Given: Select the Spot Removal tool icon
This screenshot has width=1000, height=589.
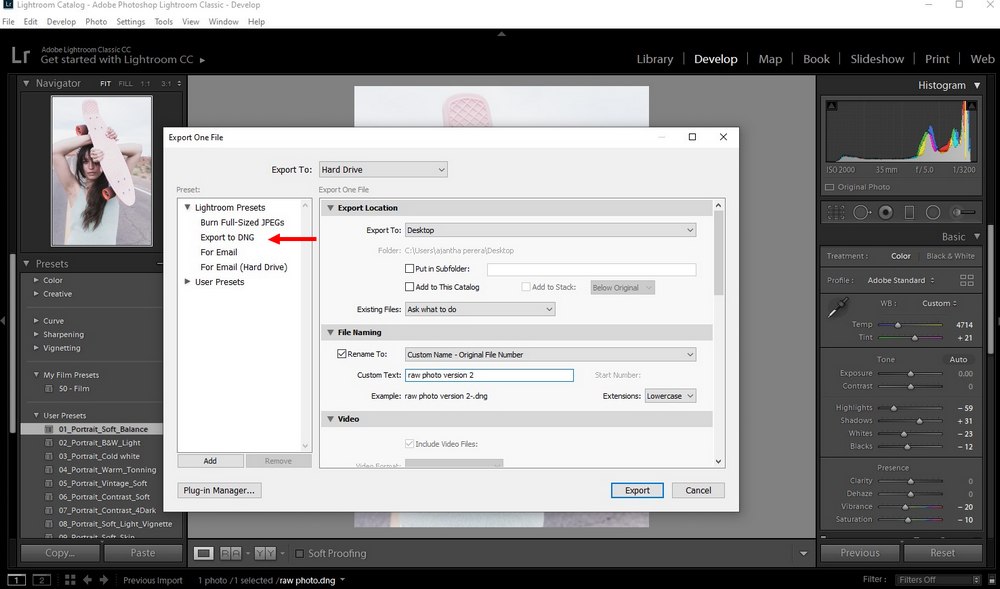Looking at the screenshot, I should pyautogui.click(x=862, y=212).
